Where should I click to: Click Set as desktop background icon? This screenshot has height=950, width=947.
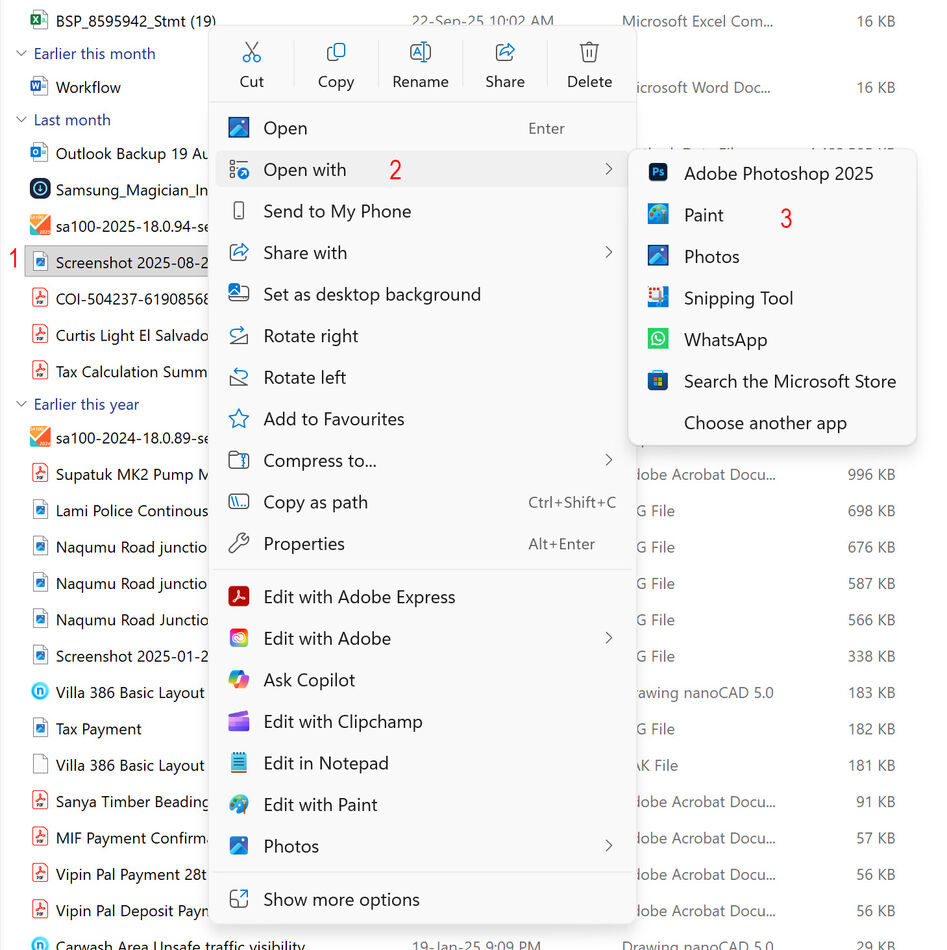(x=239, y=294)
